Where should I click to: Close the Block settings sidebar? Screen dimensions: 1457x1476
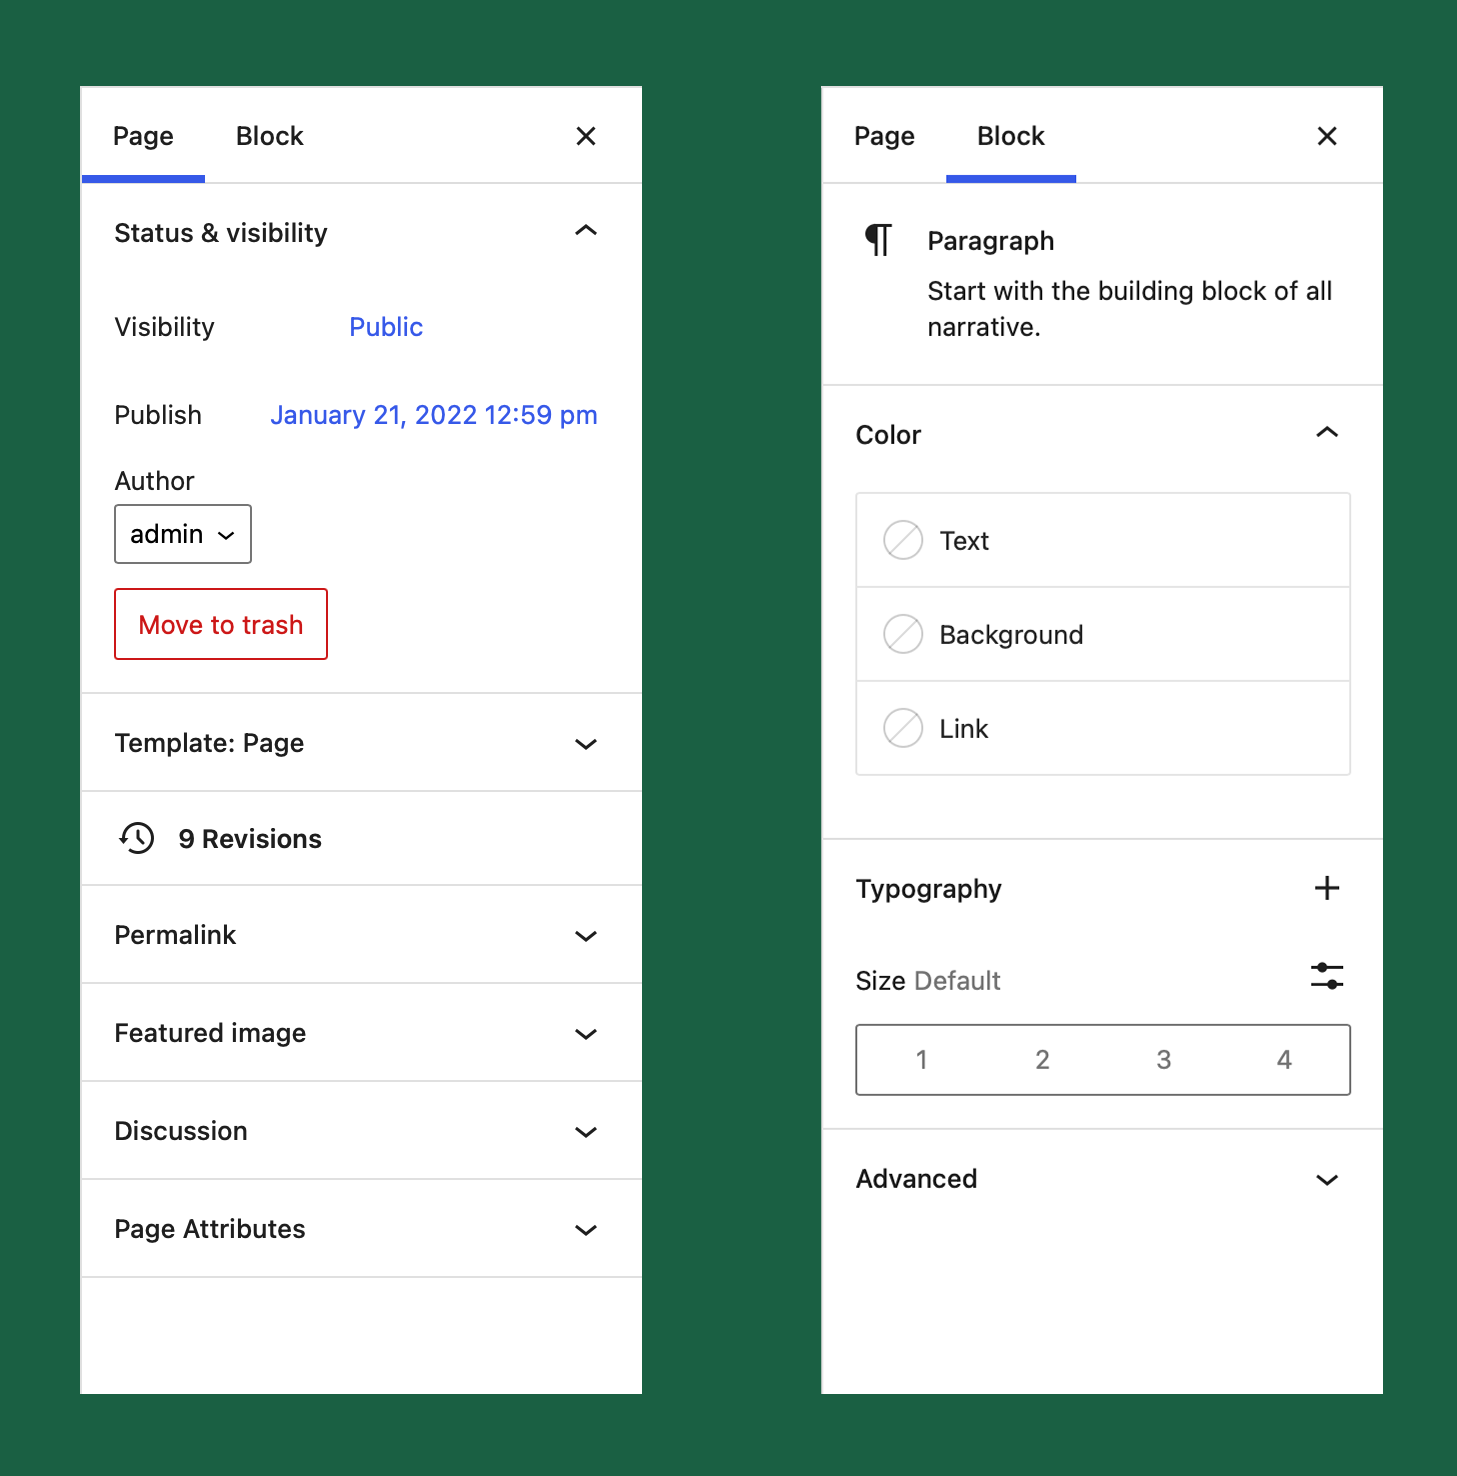pos(1327,136)
